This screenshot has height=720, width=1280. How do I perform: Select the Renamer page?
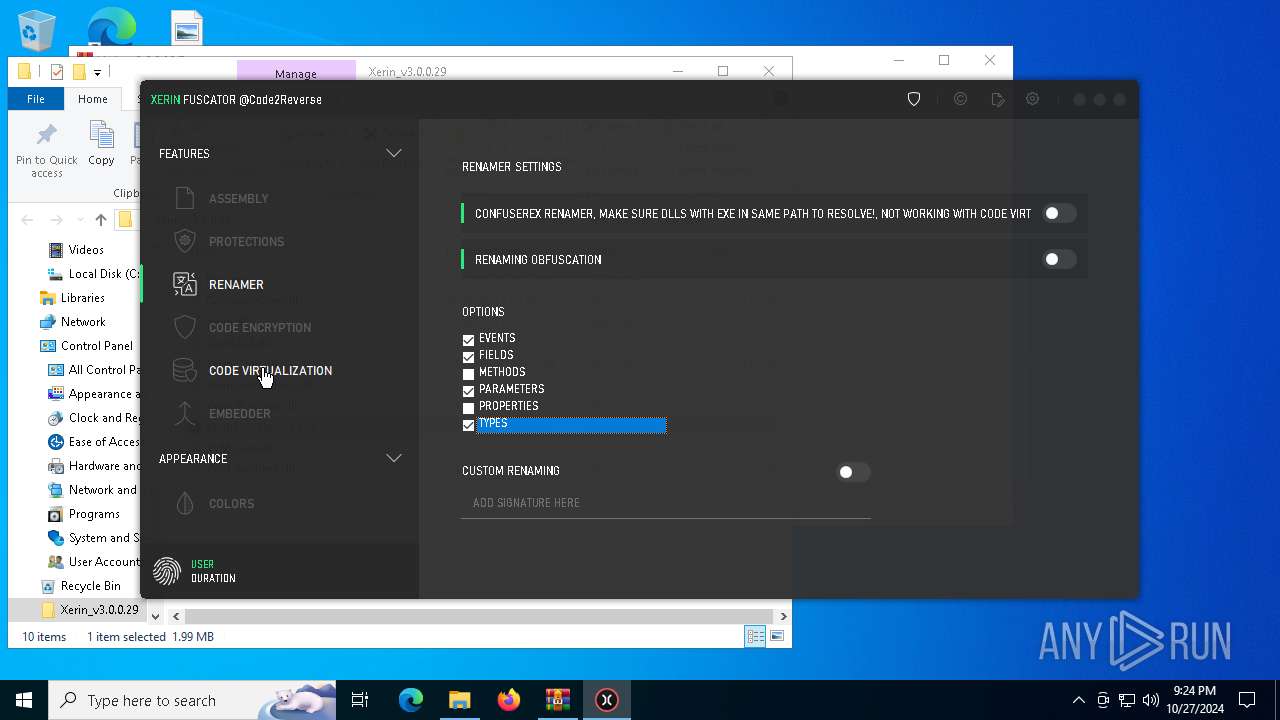(x=236, y=285)
